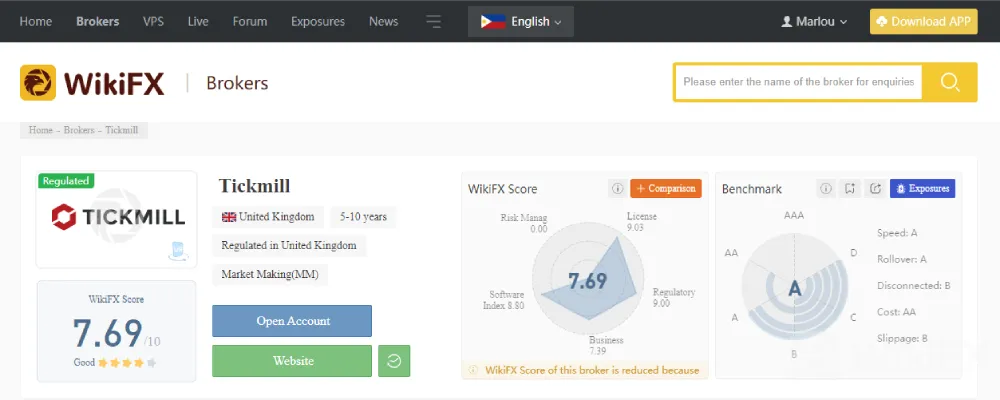
Task: Click the green Website button
Action: [x=292, y=361]
